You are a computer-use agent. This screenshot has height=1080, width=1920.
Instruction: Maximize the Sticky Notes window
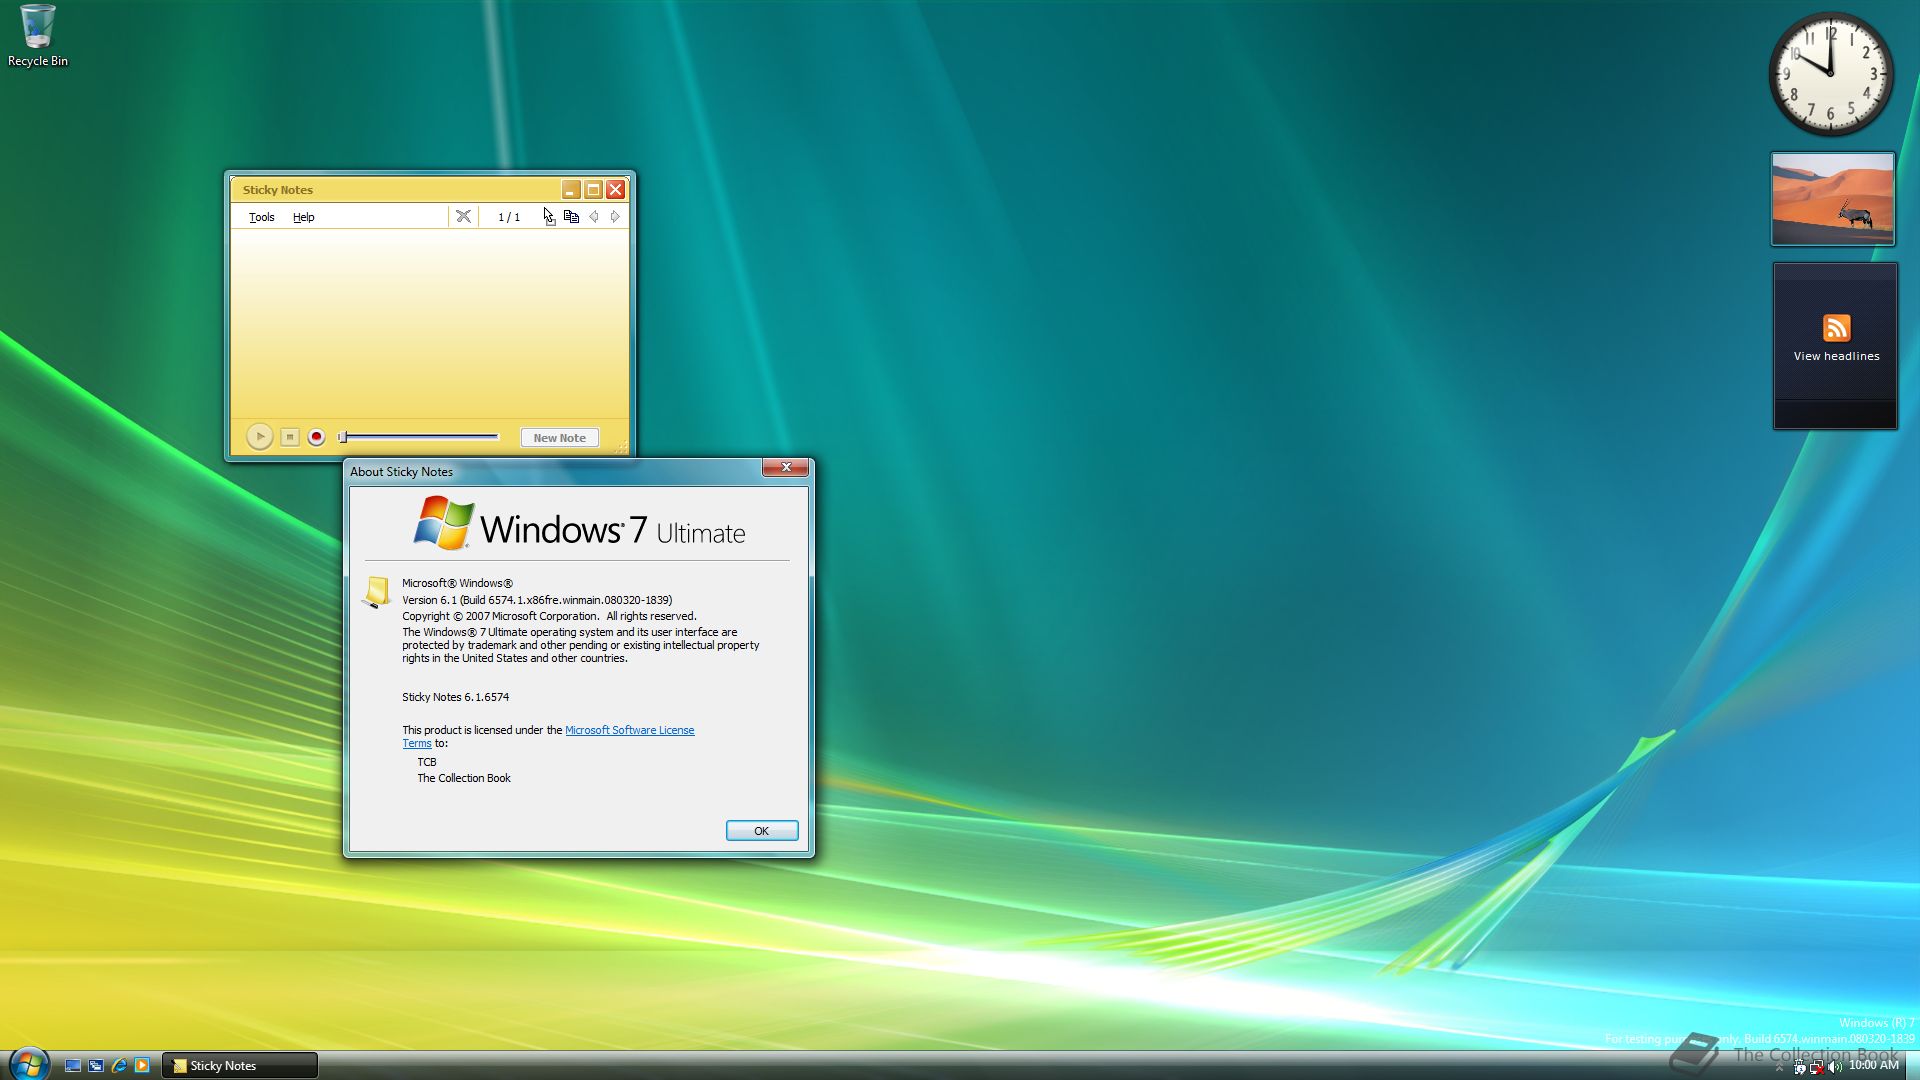(593, 189)
